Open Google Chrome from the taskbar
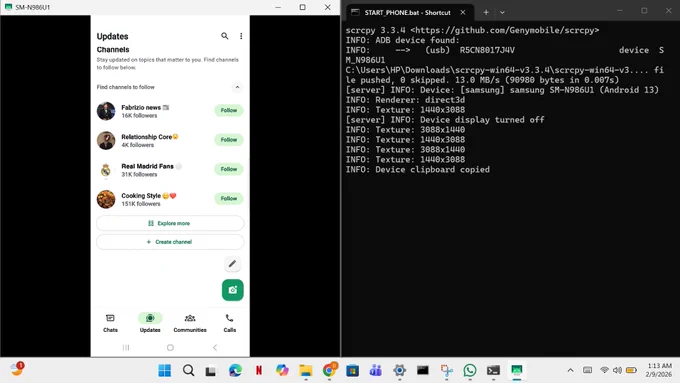Viewport: 680px width, 383px height. click(x=329, y=370)
